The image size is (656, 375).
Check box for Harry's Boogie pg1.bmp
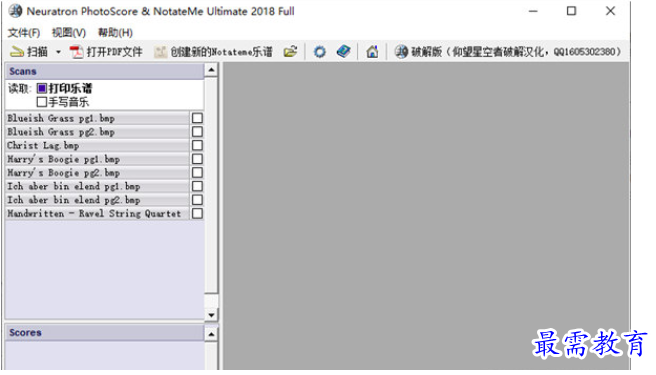click(x=197, y=159)
